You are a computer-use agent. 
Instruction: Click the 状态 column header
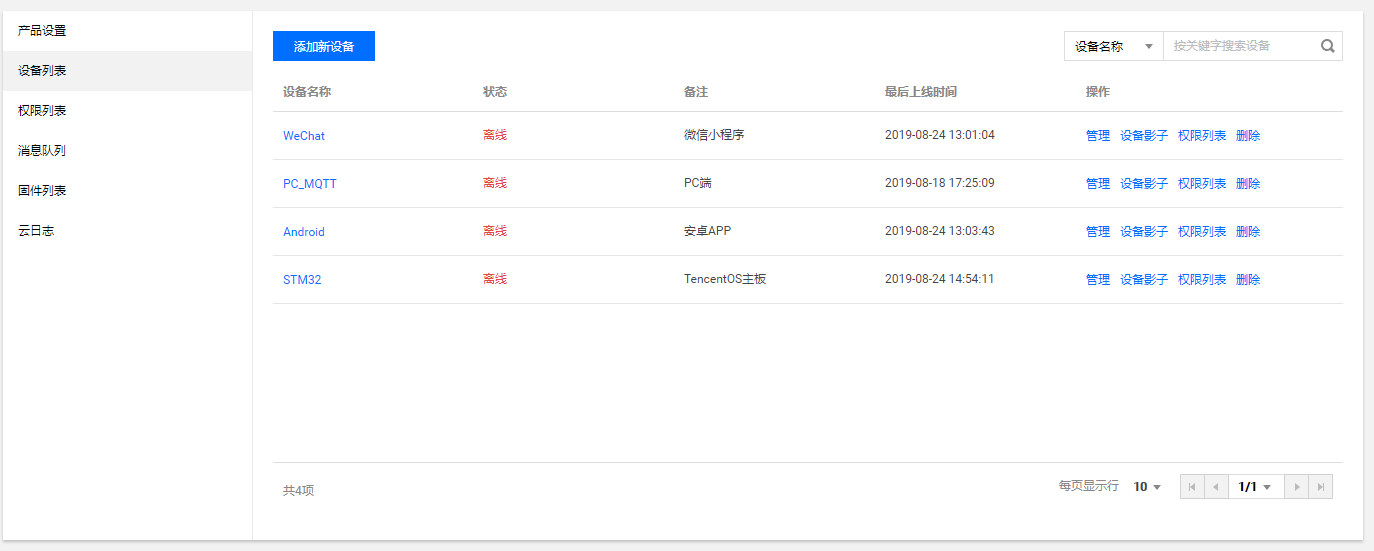click(495, 92)
